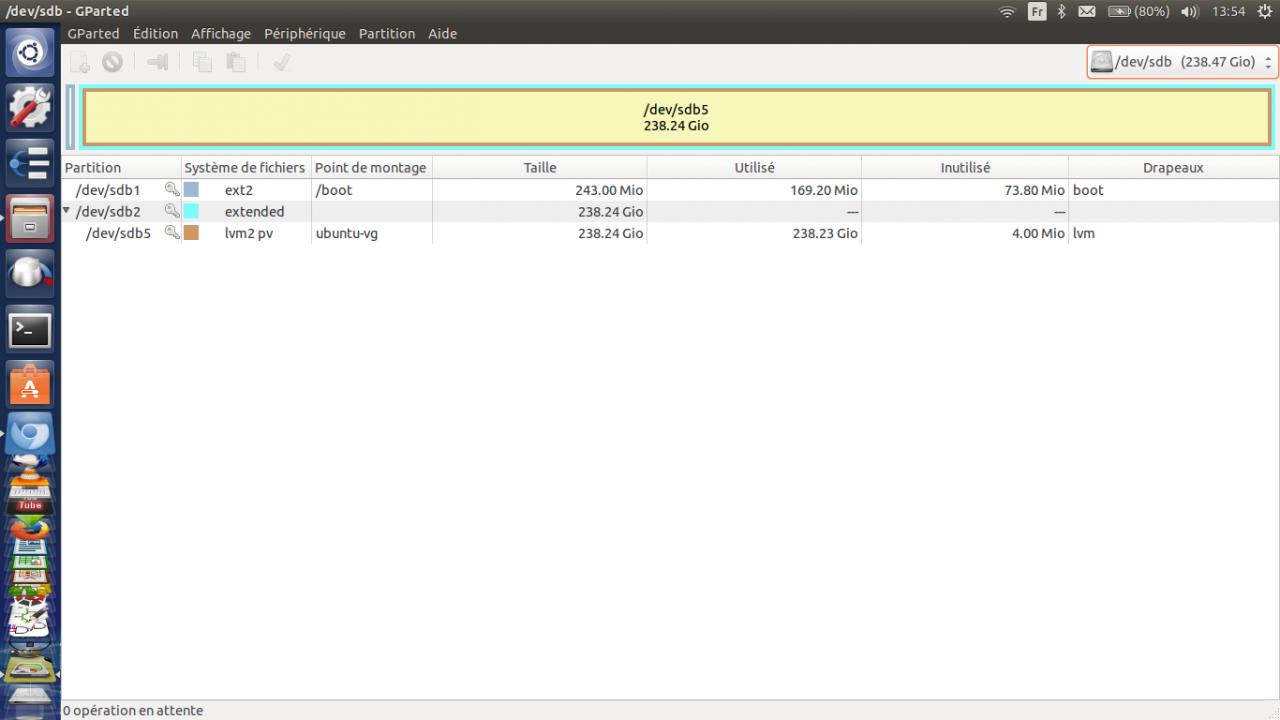The height and width of the screenshot is (720, 1280).
Task: Open the file cabinet launcher icon
Action: (x=30, y=217)
